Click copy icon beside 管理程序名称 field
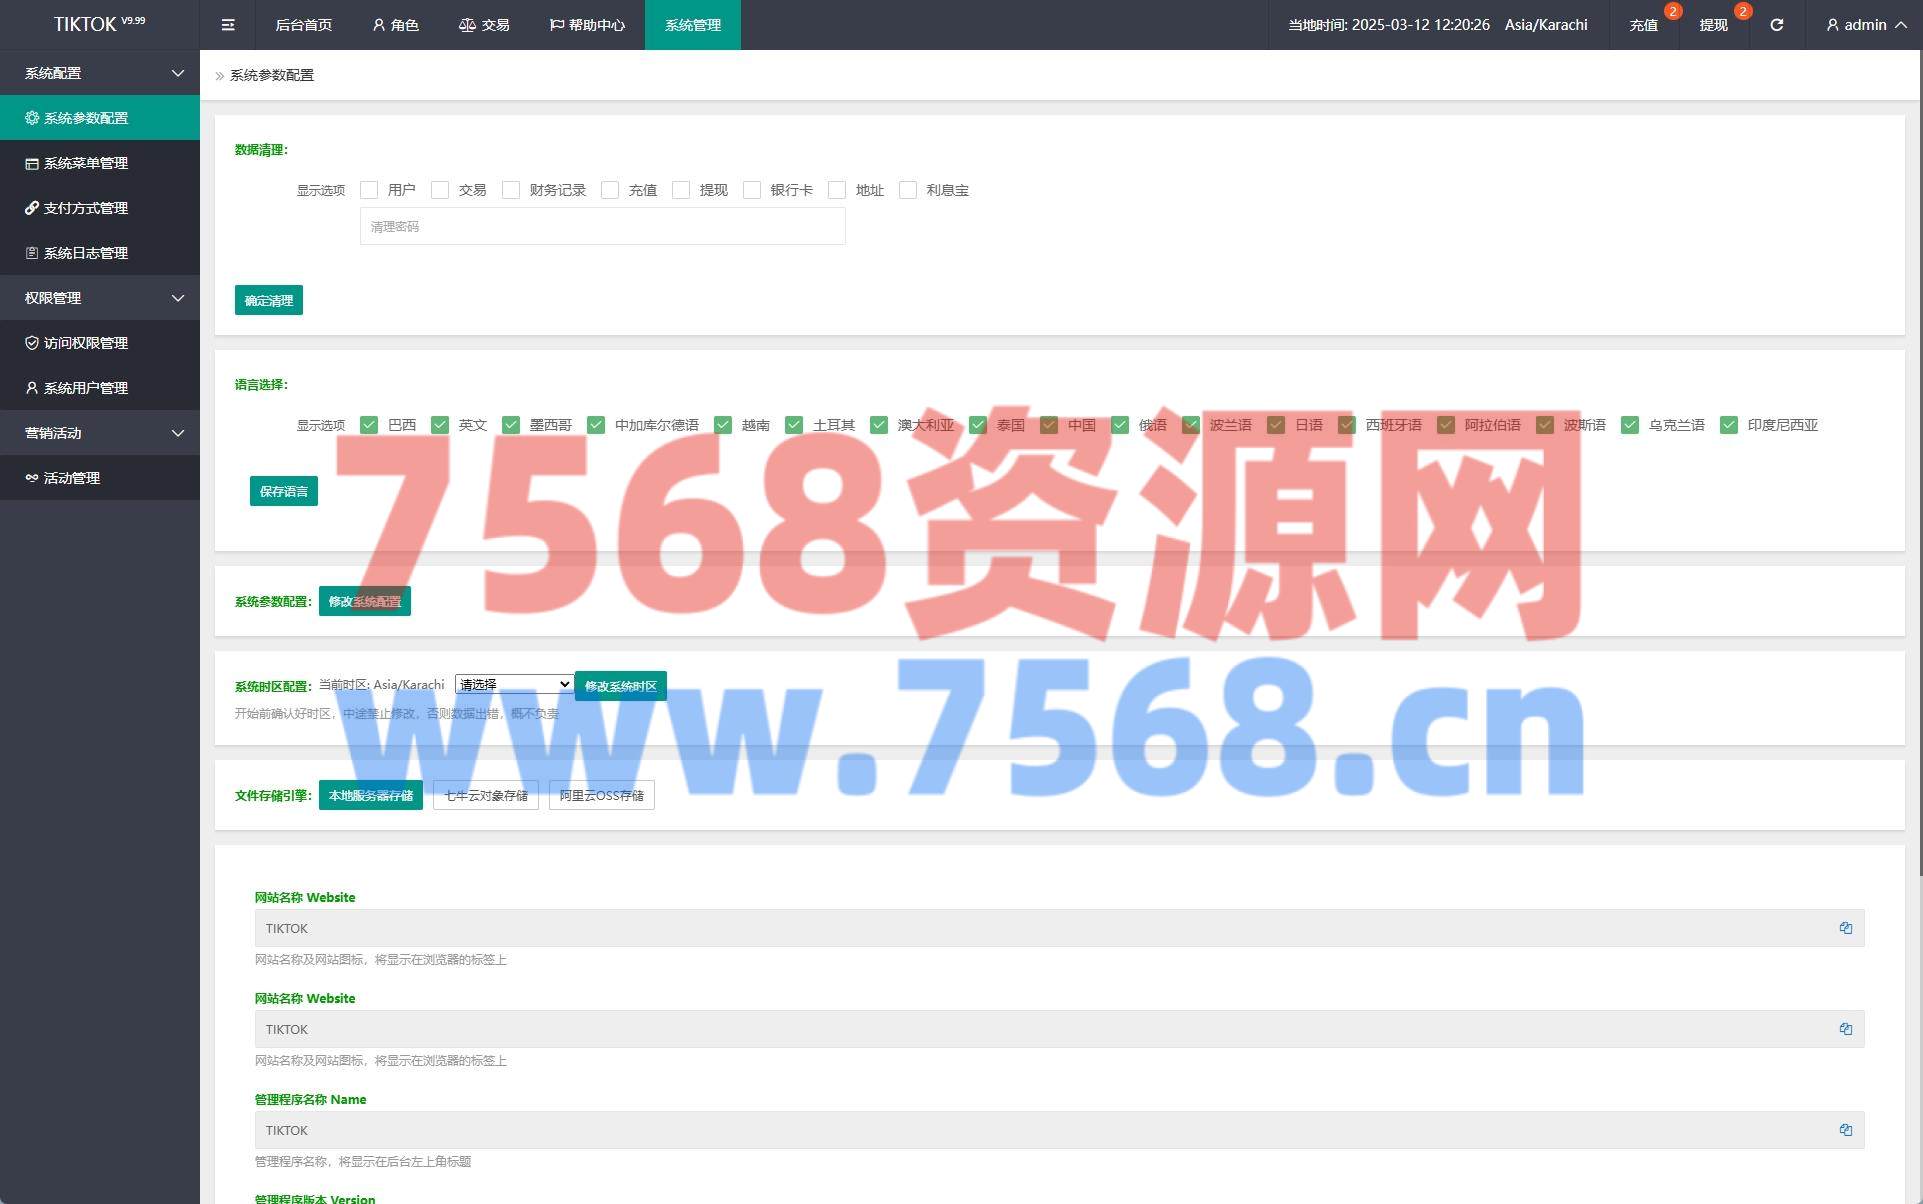The width and height of the screenshot is (1923, 1204). (x=1845, y=1130)
